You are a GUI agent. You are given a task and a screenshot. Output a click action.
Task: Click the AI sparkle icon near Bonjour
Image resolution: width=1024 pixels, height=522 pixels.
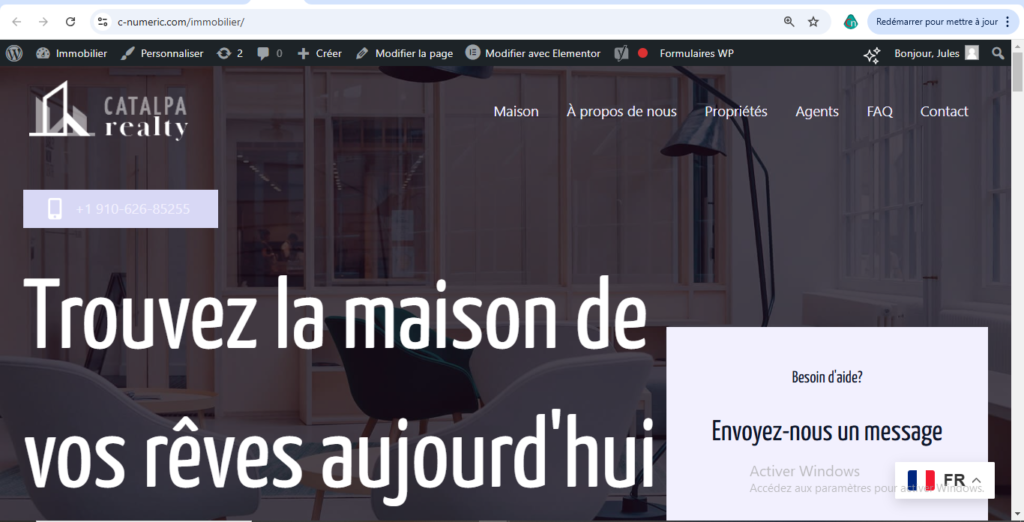tap(872, 55)
